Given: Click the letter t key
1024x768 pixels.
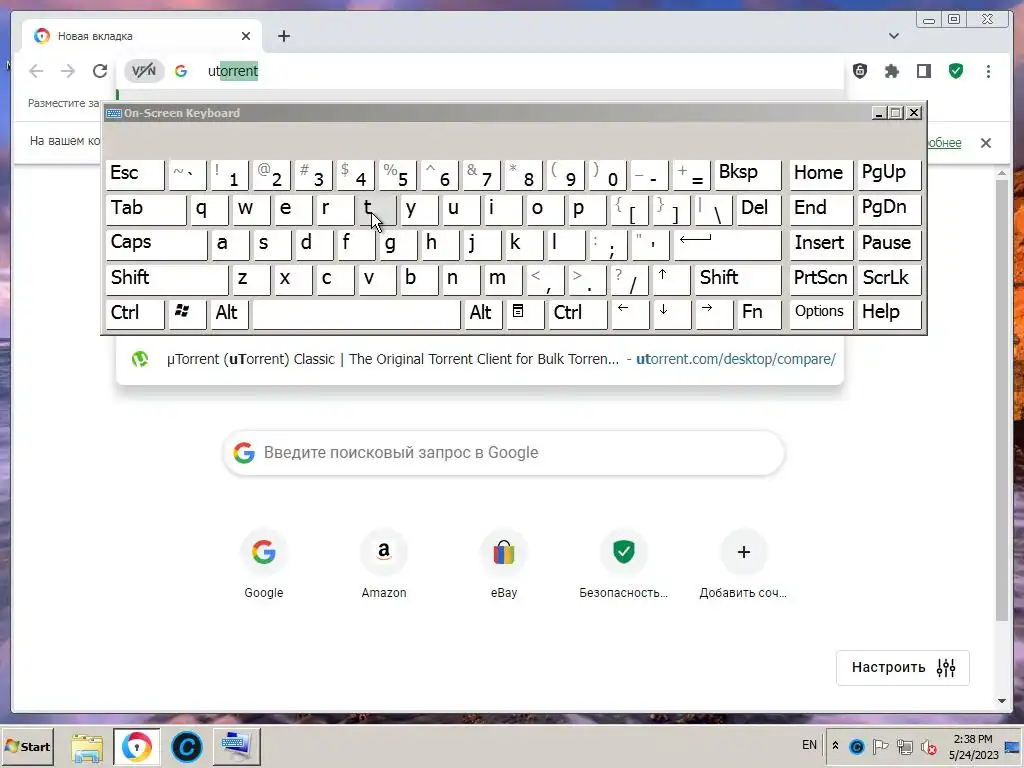Looking at the screenshot, I should [x=377, y=210].
